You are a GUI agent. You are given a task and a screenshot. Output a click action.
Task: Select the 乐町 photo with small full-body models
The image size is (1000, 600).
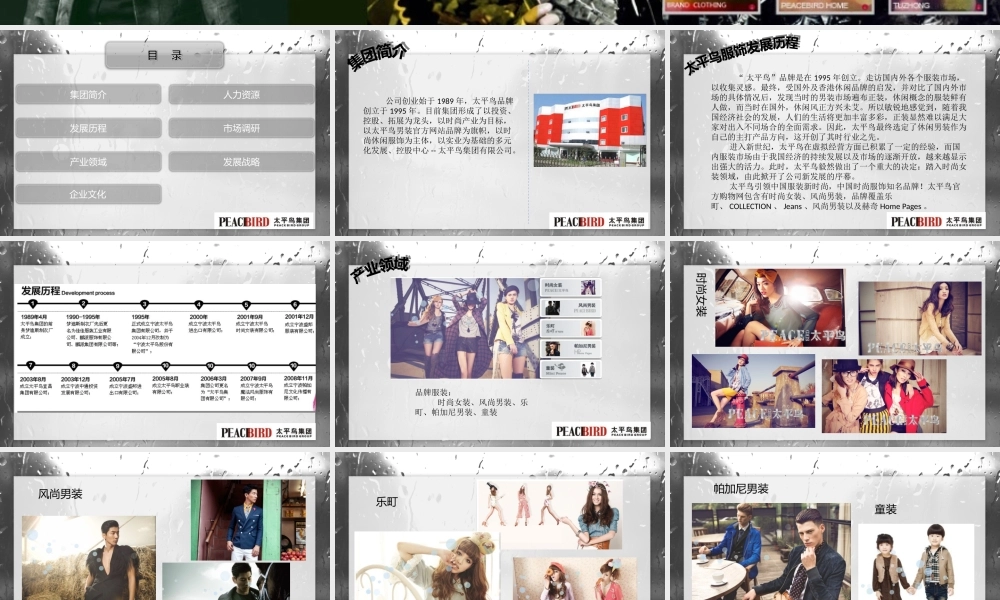(550, 515)
